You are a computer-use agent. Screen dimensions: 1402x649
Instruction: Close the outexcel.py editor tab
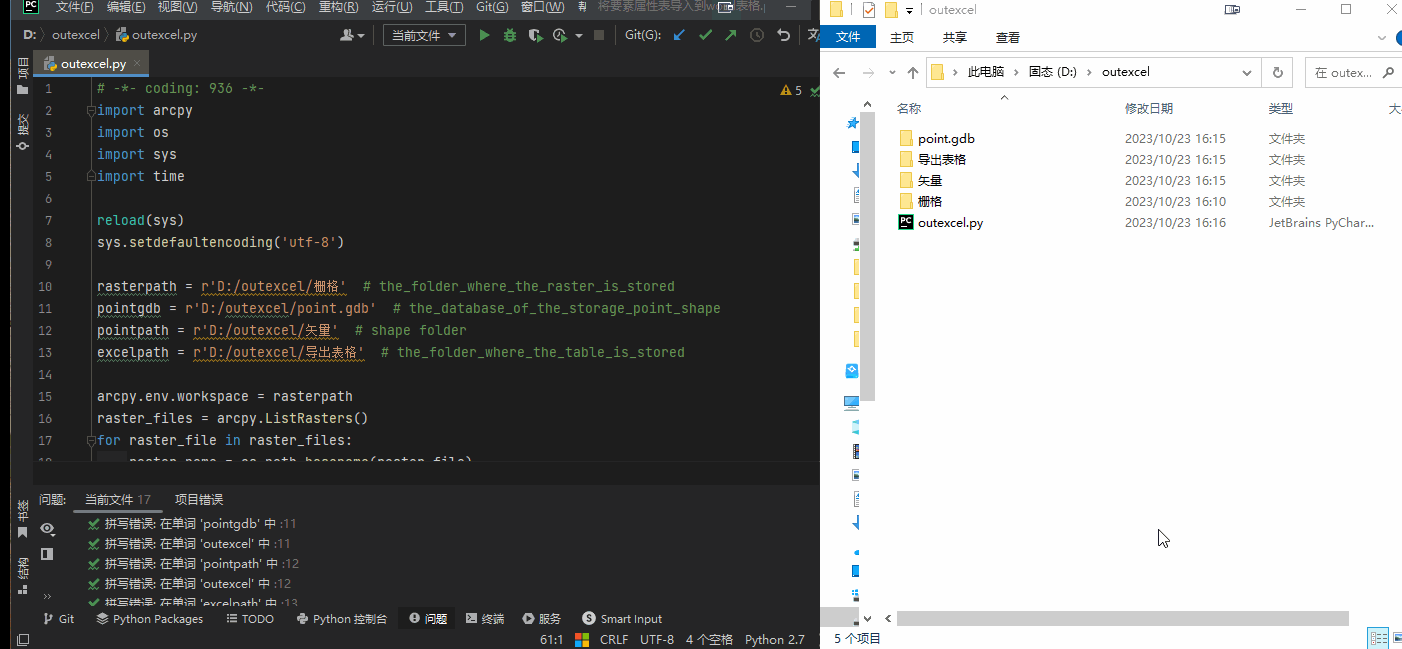pyautogui.click(x=139, y=64)
